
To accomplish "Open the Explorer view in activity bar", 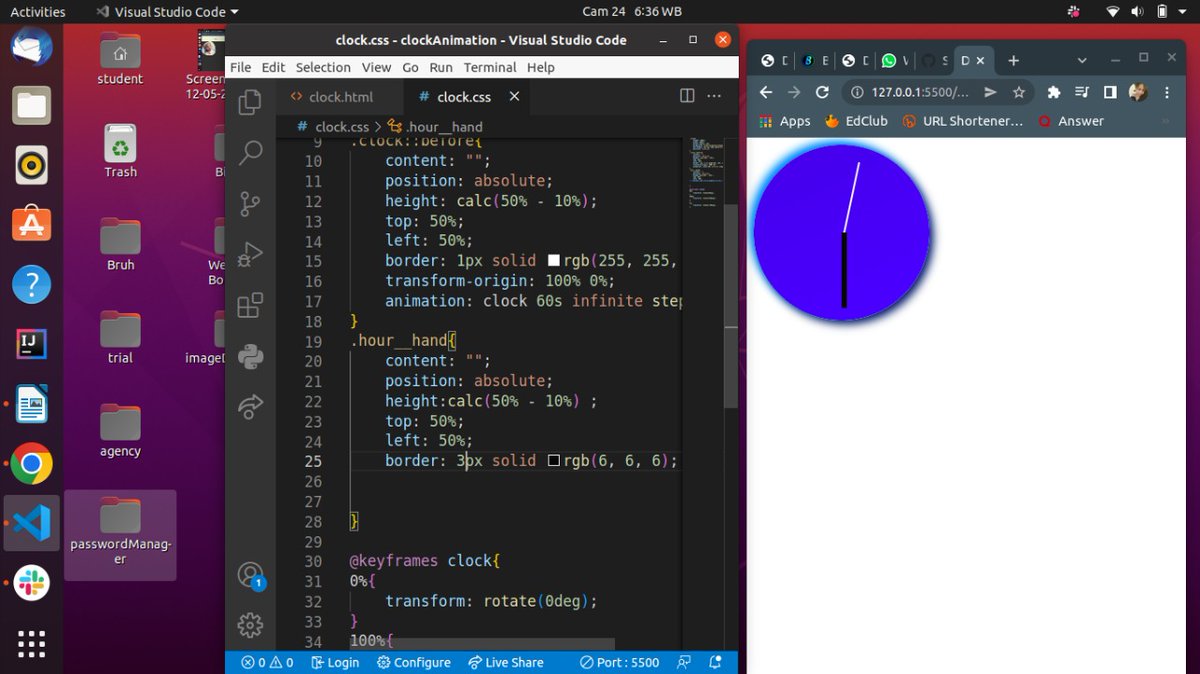I will tap(250, 101).
